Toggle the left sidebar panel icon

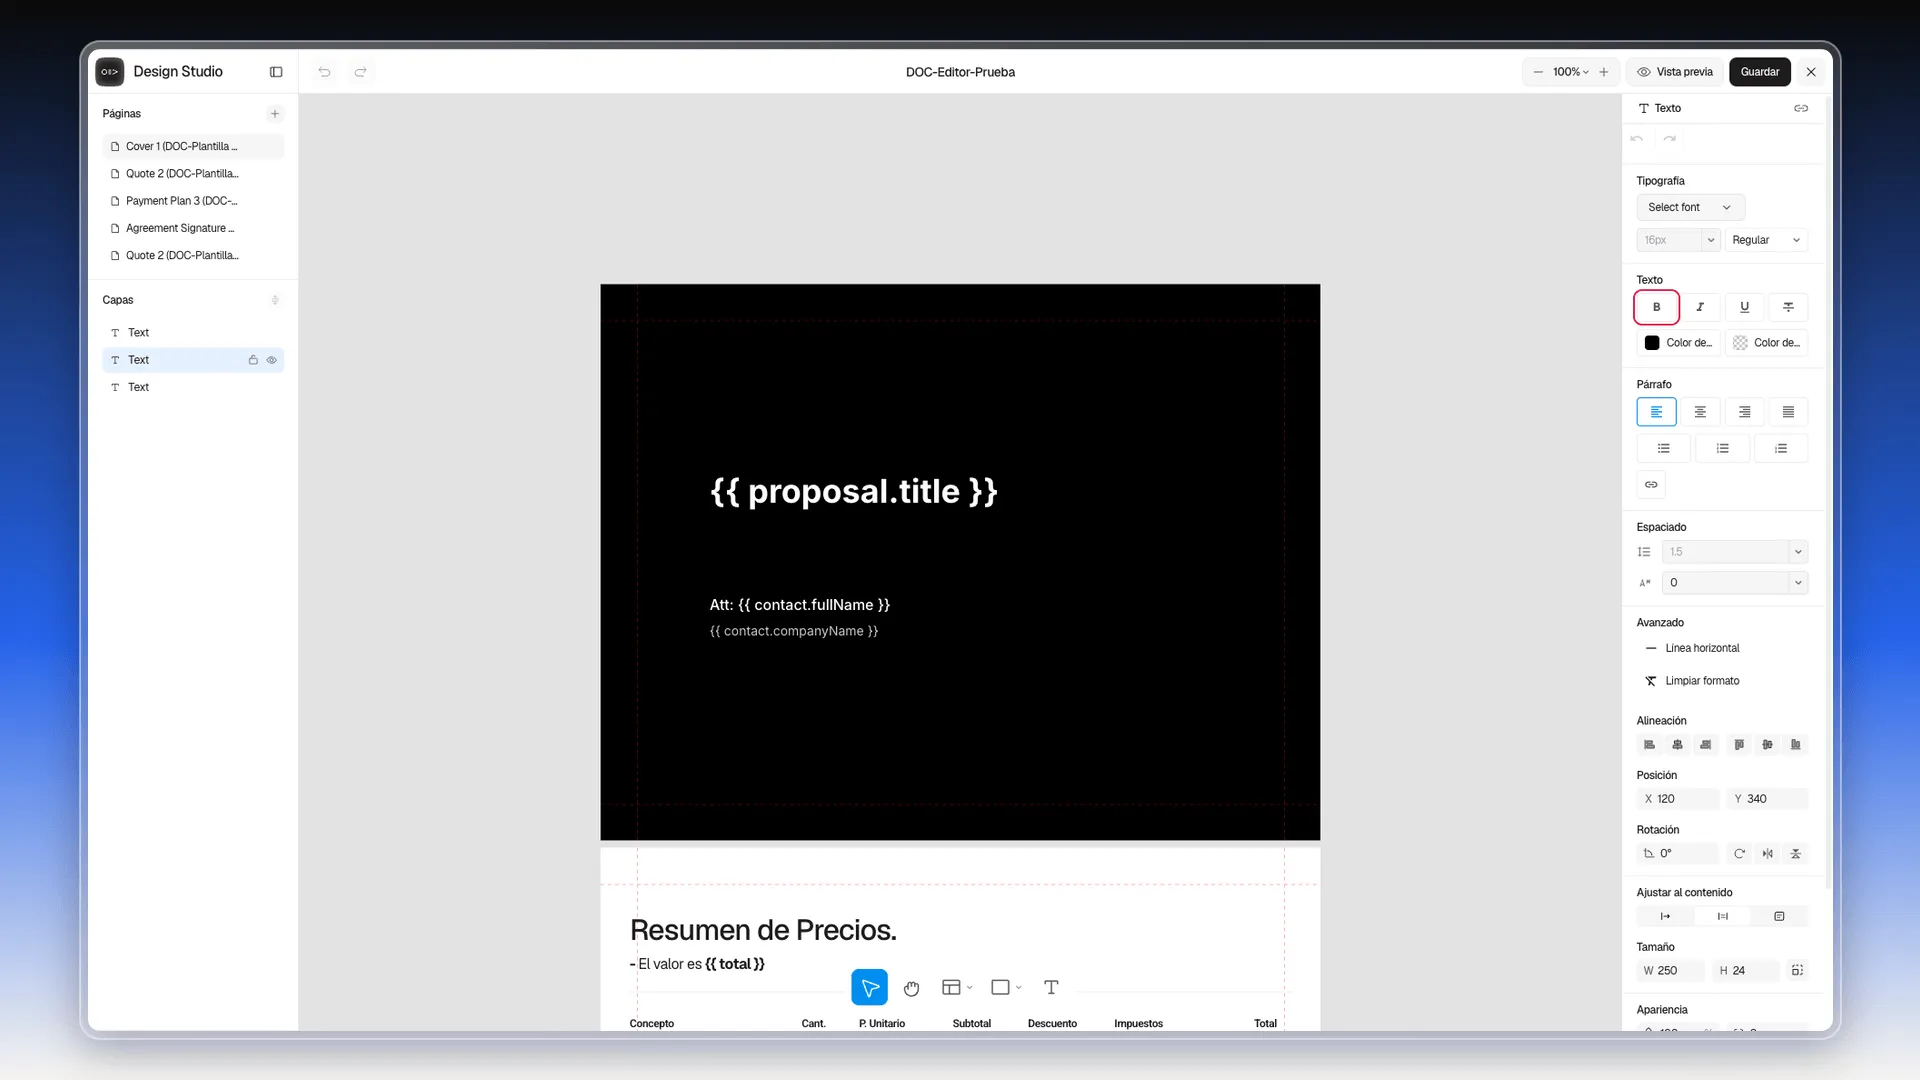tap(276, 72)
